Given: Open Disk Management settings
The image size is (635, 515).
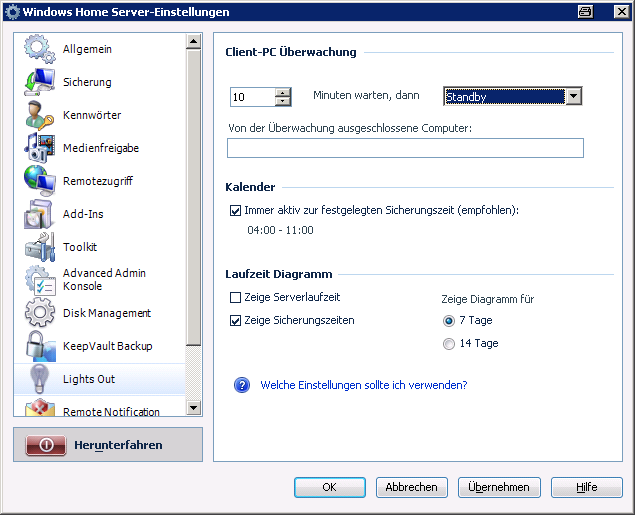Looking at the screenshot, I should click(x=100, y=313).
